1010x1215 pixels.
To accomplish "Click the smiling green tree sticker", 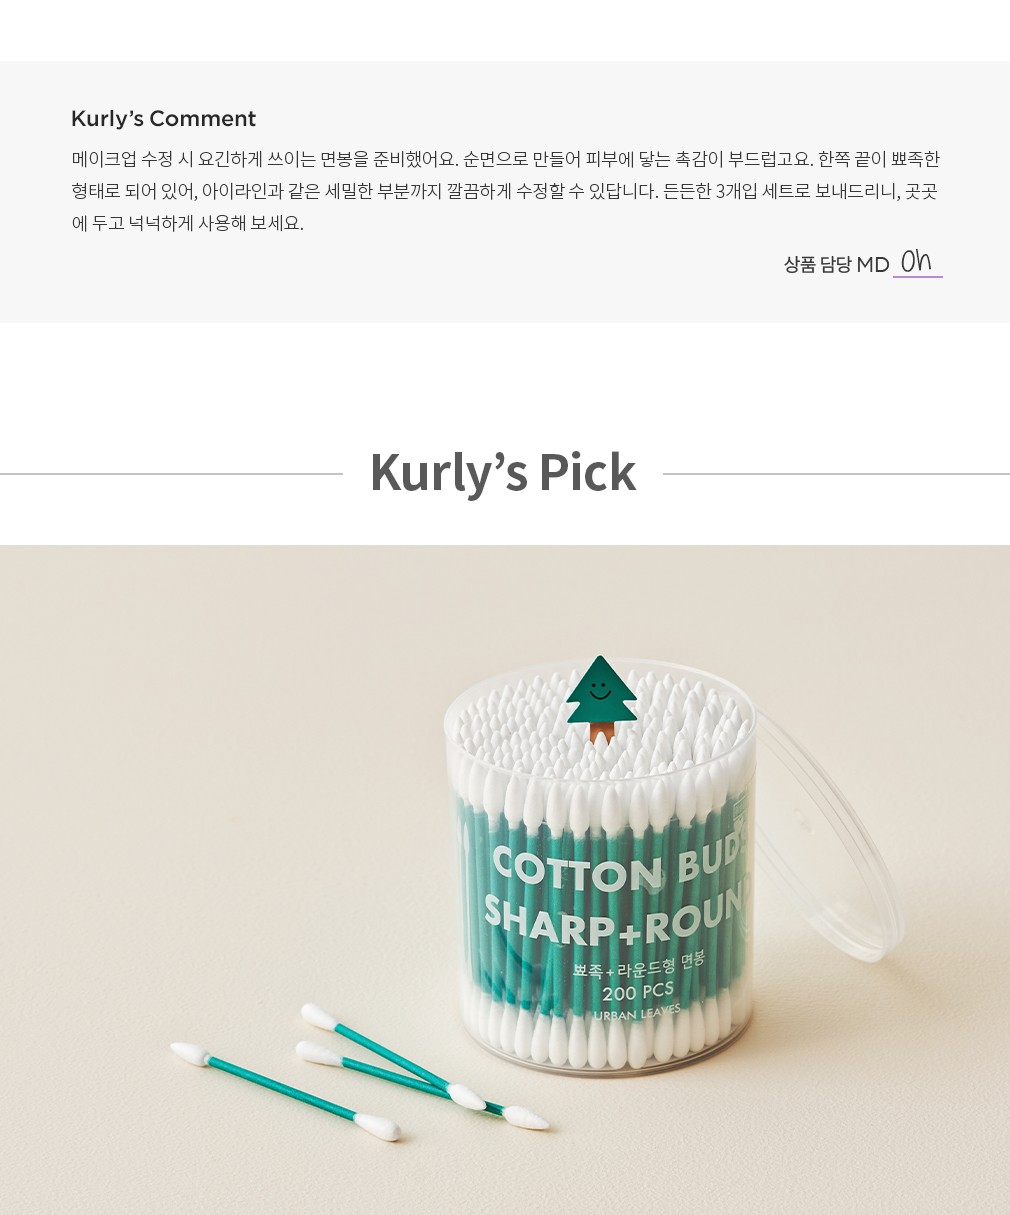I will point(601,698).
